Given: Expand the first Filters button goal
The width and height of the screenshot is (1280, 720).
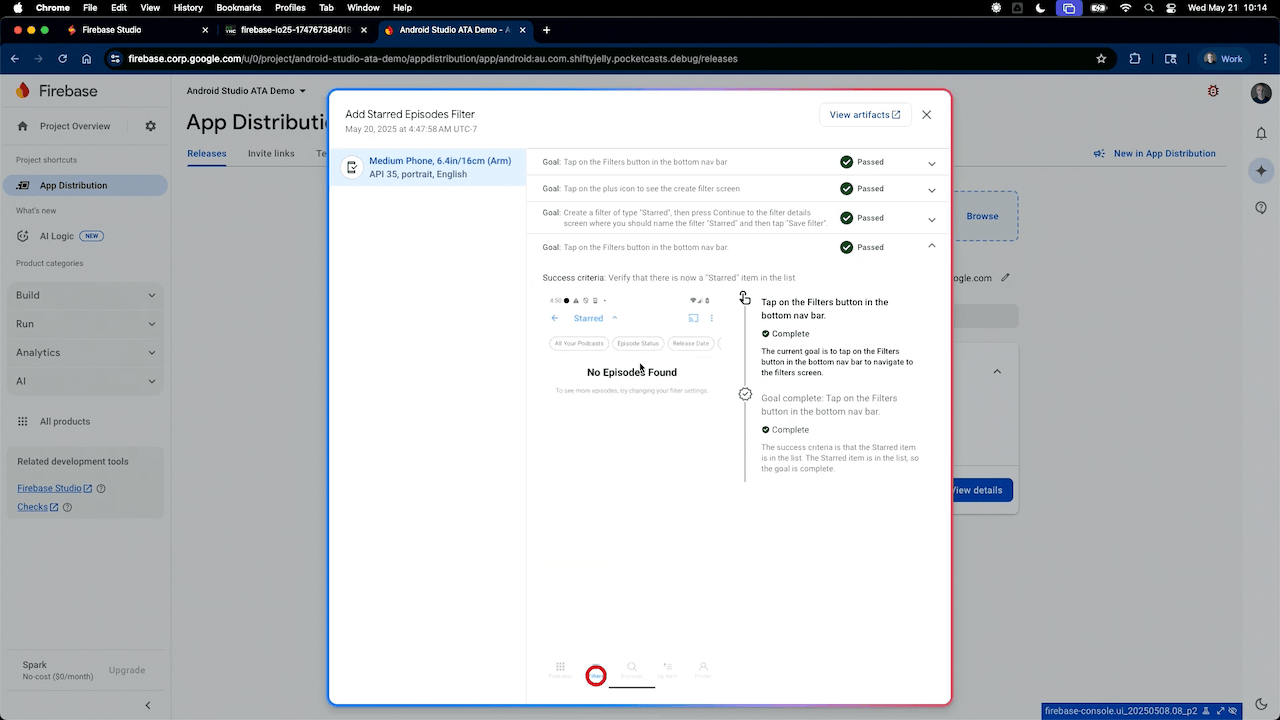Looking at the screenshot, I should pos(931,163).
